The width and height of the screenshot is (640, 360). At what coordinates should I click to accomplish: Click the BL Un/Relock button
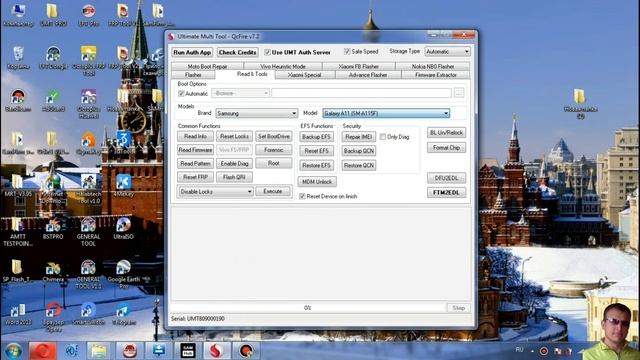[446, 133]
